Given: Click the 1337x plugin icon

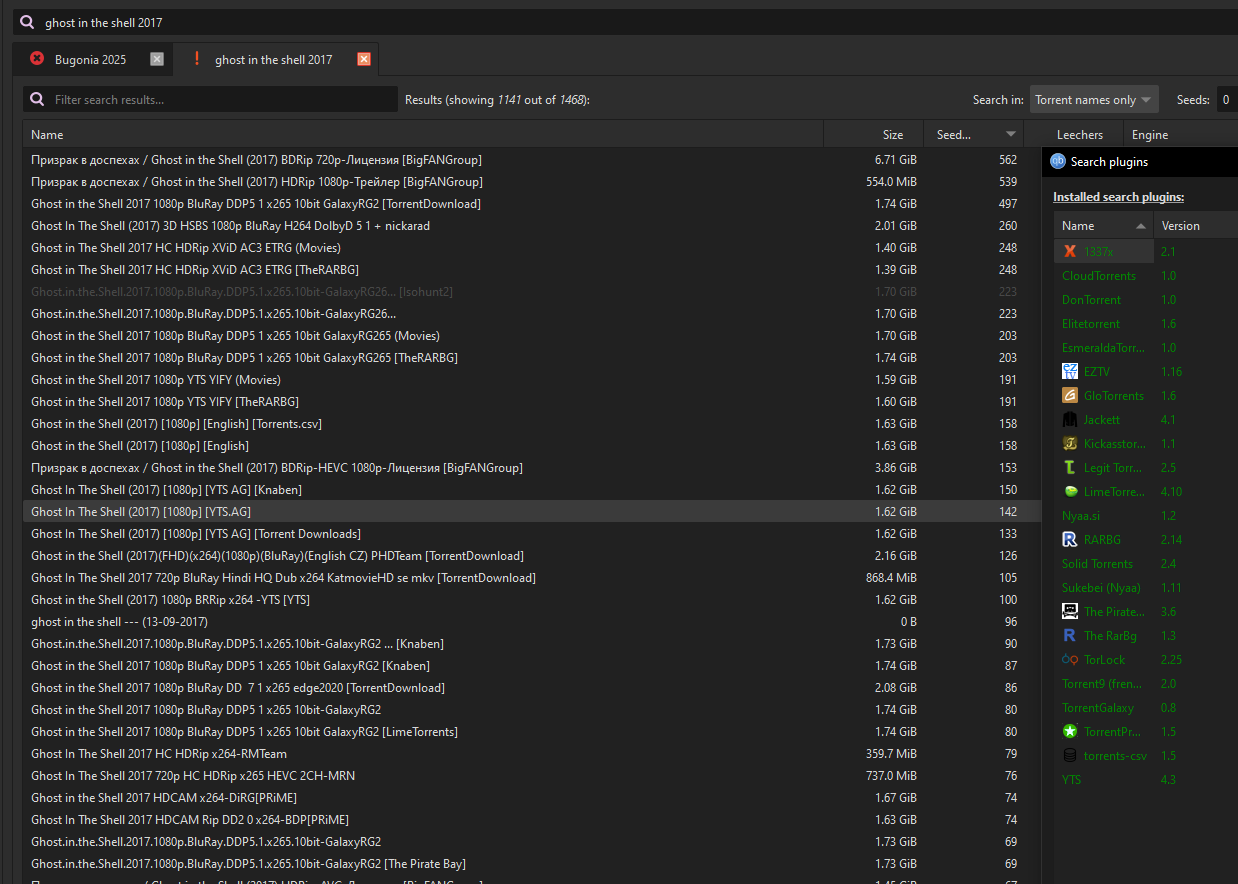Looking at the screenshot, I should (x=1070, y=252).
